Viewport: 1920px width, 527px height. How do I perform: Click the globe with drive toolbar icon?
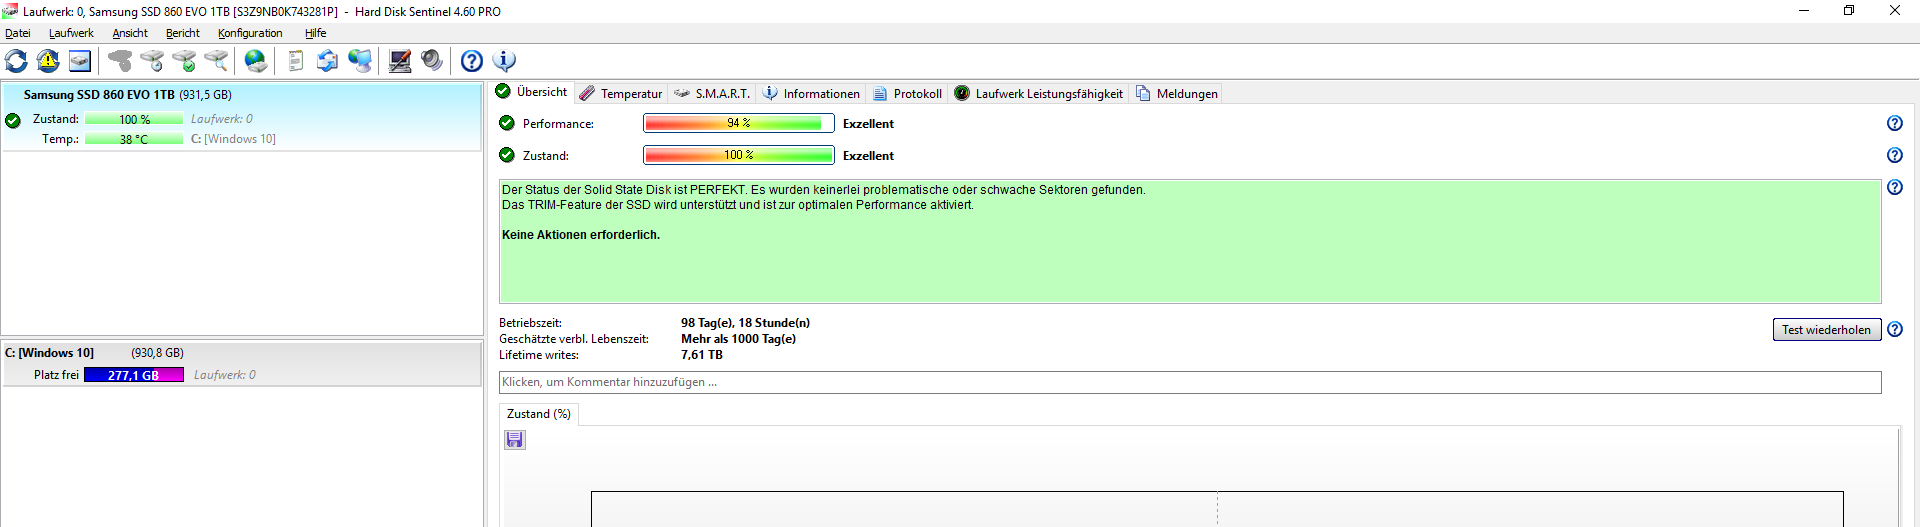tap(256, 61)
